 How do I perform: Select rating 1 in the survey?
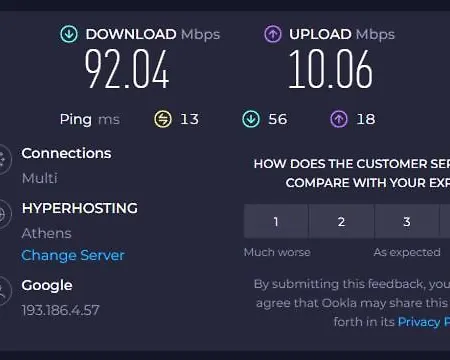tap(276, 221)
